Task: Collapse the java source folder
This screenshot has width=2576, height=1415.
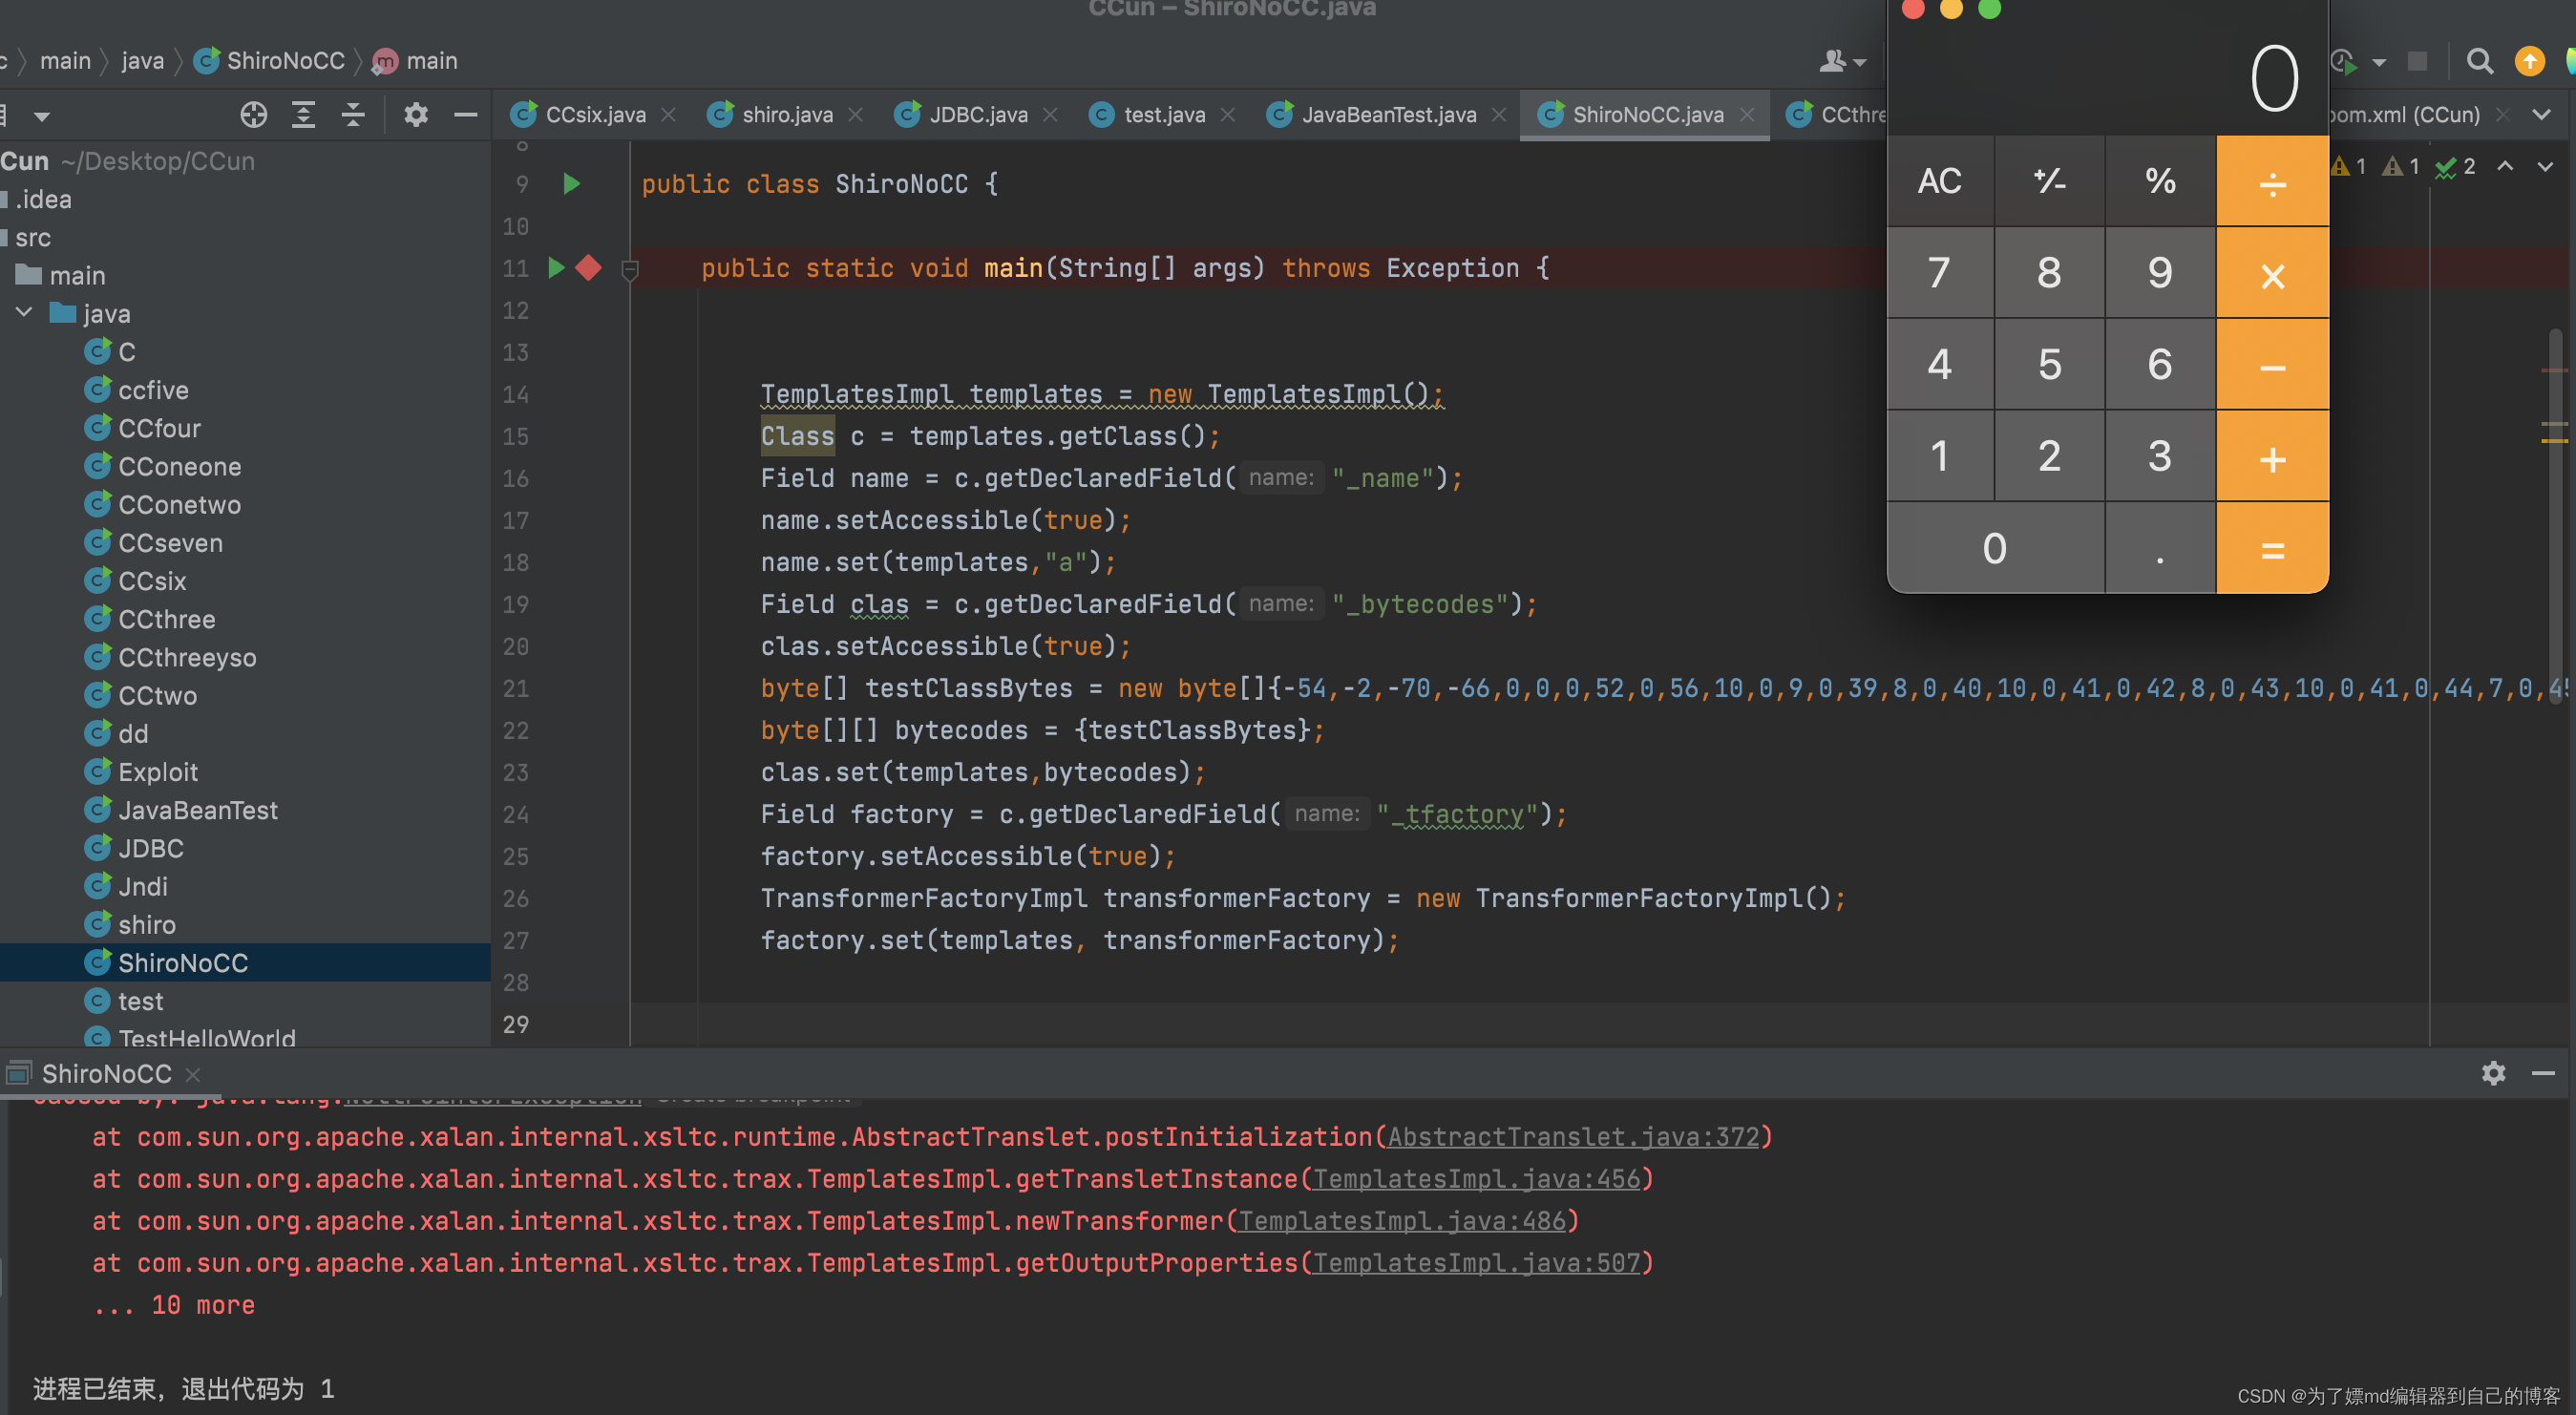Action: click(x=25, y=313)
